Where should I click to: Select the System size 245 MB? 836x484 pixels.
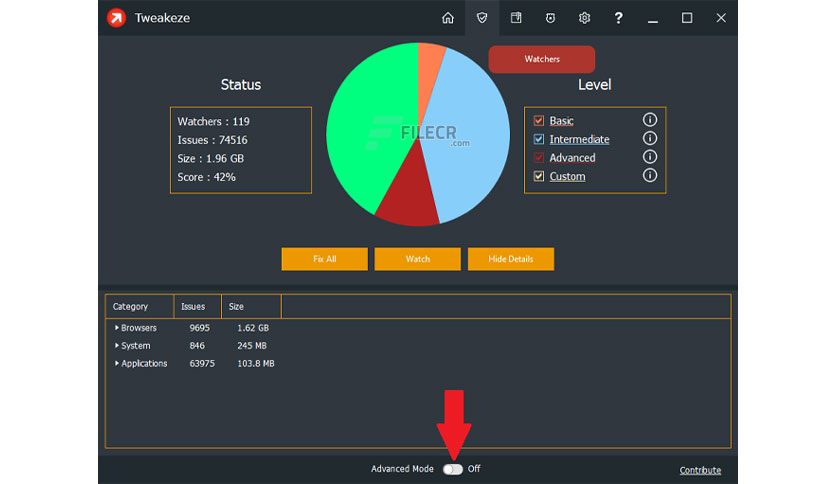click(252, 345)
